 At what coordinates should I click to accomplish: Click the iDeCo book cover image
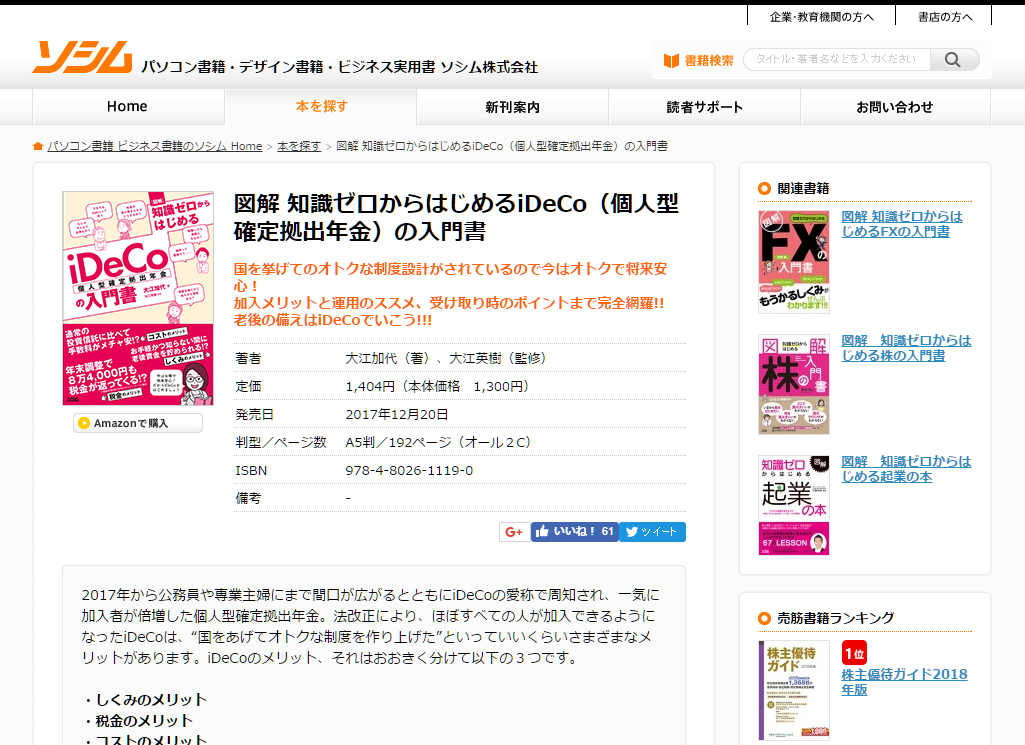click(138, 298)
